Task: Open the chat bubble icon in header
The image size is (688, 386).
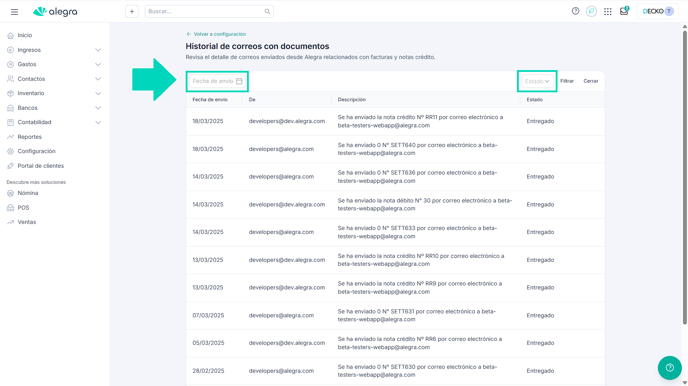Action: [x=591, y=11]
